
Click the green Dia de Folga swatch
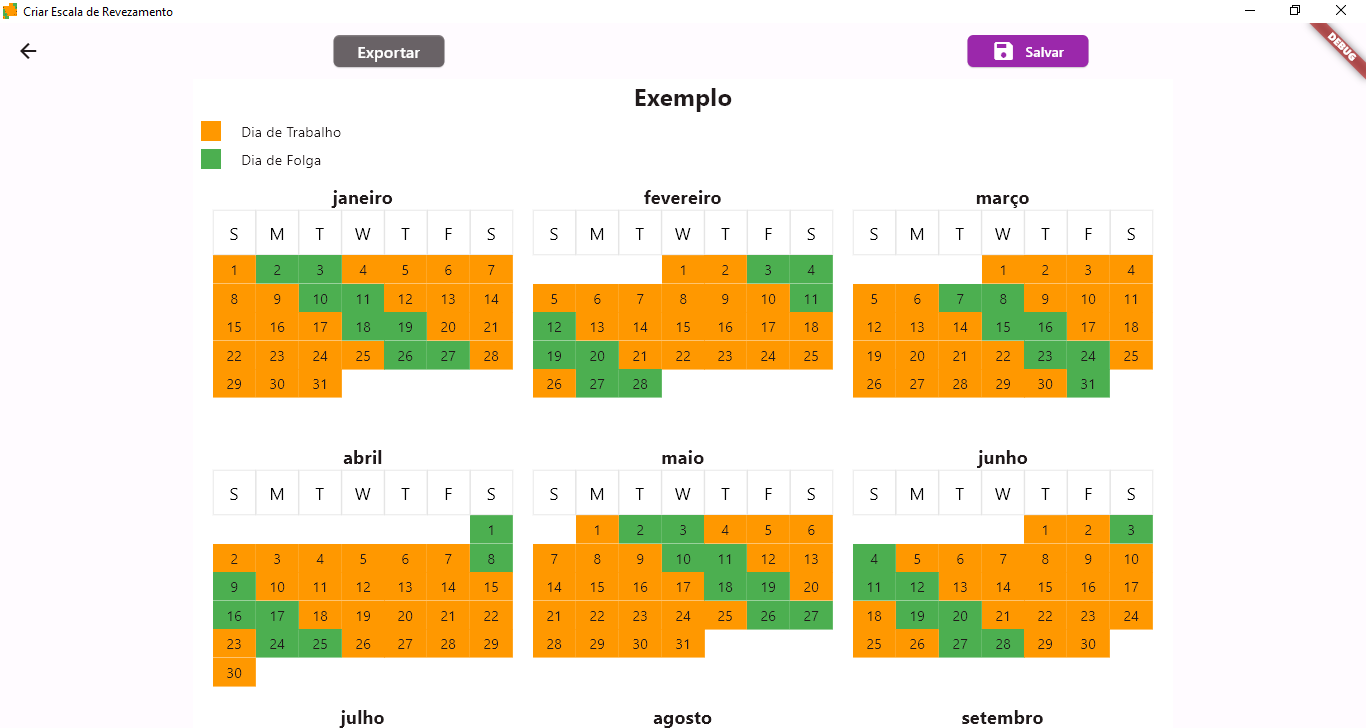point(211,159)
